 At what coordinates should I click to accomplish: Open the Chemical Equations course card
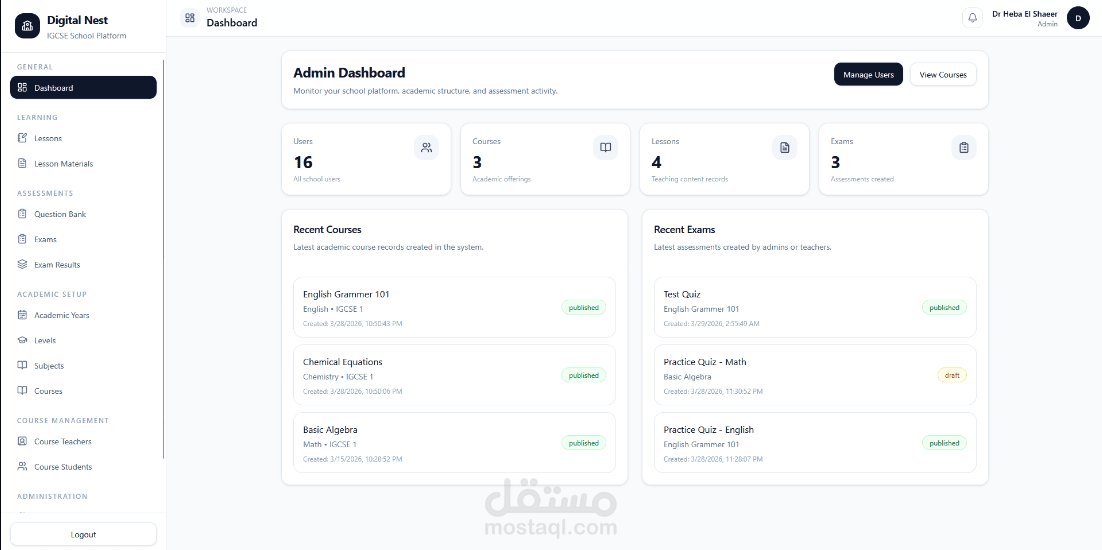[454, 375]
